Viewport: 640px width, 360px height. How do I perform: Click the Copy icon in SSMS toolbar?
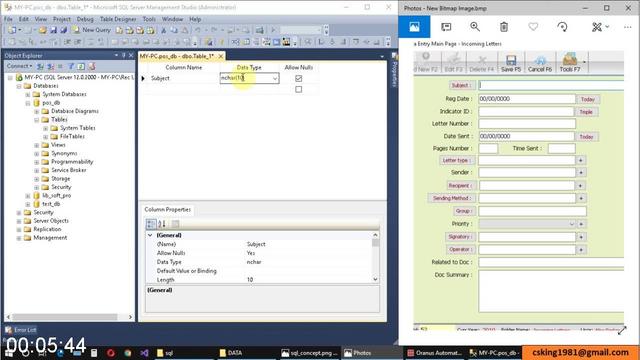point(174,30)
